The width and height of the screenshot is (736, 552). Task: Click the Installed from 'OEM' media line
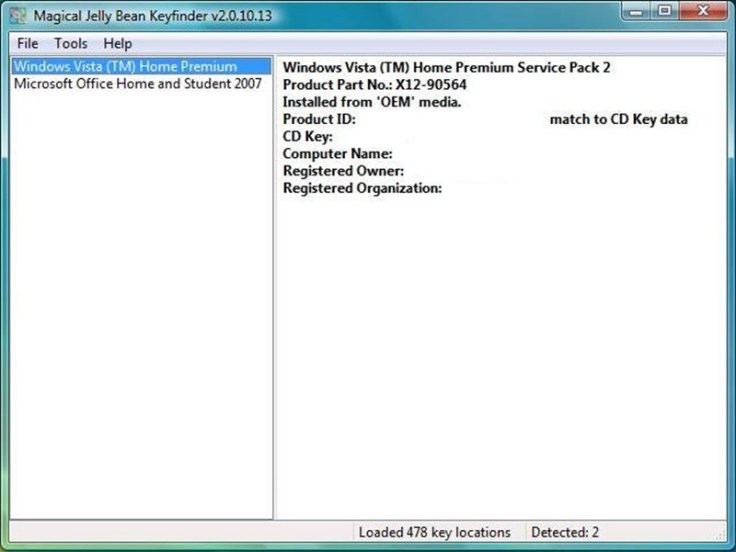click(x=371, y=102)
